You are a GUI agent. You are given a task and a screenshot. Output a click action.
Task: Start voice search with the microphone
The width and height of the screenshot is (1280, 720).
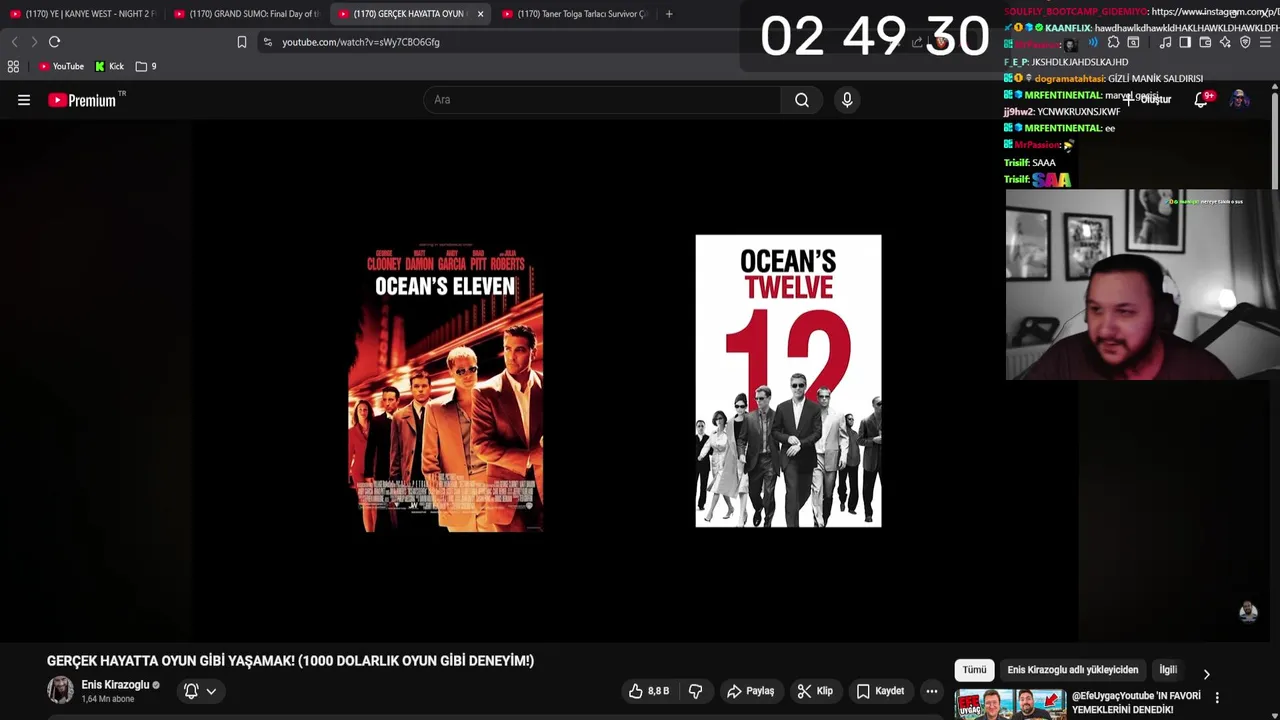point(847,100)
